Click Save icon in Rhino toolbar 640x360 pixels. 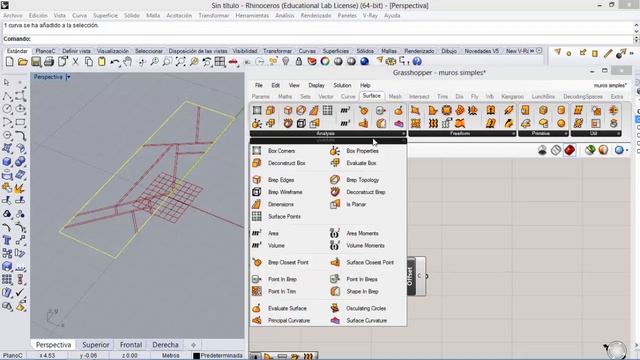pyautogui.click(x=36, y=61)
